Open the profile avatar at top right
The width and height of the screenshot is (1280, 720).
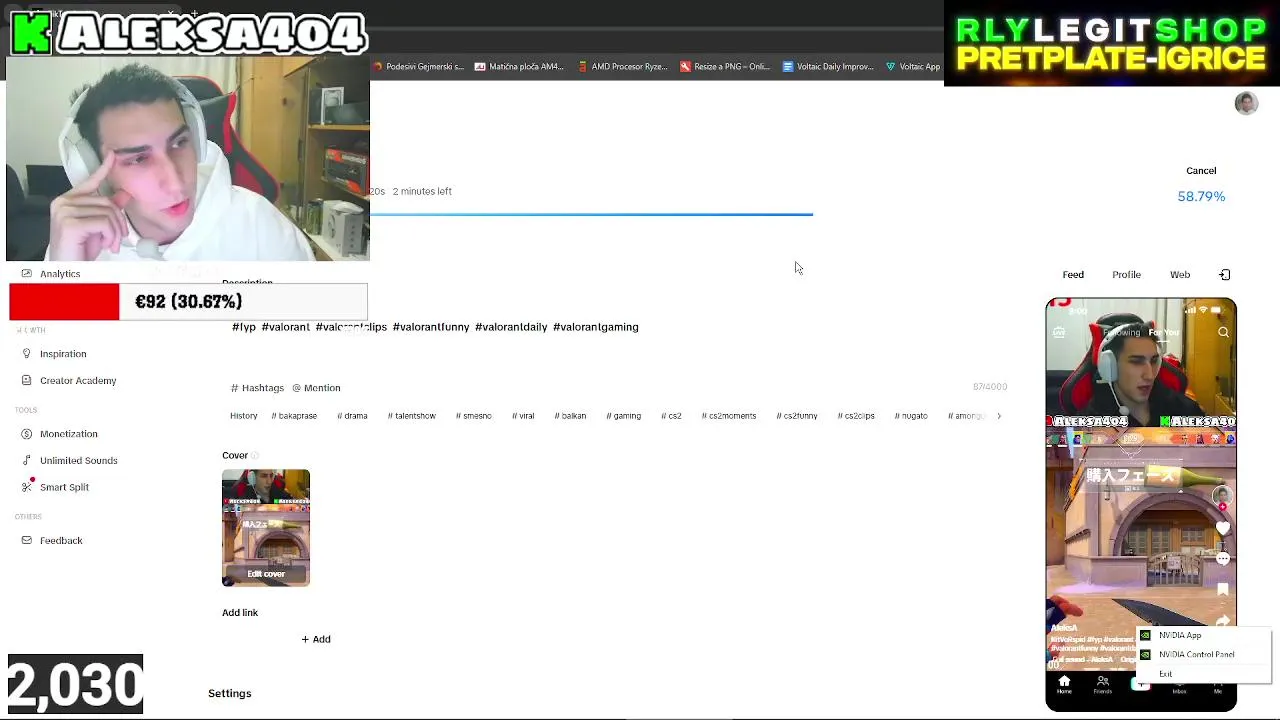pyautogui.click(x=1246, y=103)
